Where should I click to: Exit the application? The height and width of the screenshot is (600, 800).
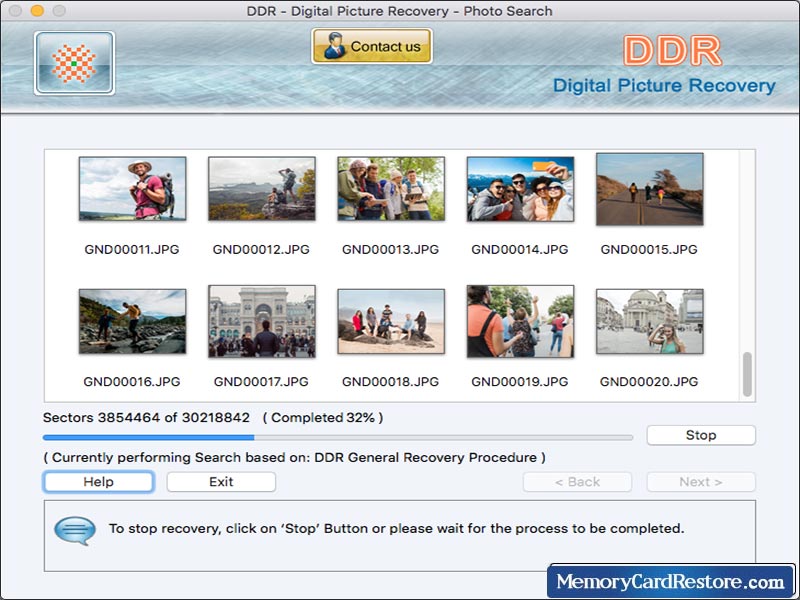point(220,481)
